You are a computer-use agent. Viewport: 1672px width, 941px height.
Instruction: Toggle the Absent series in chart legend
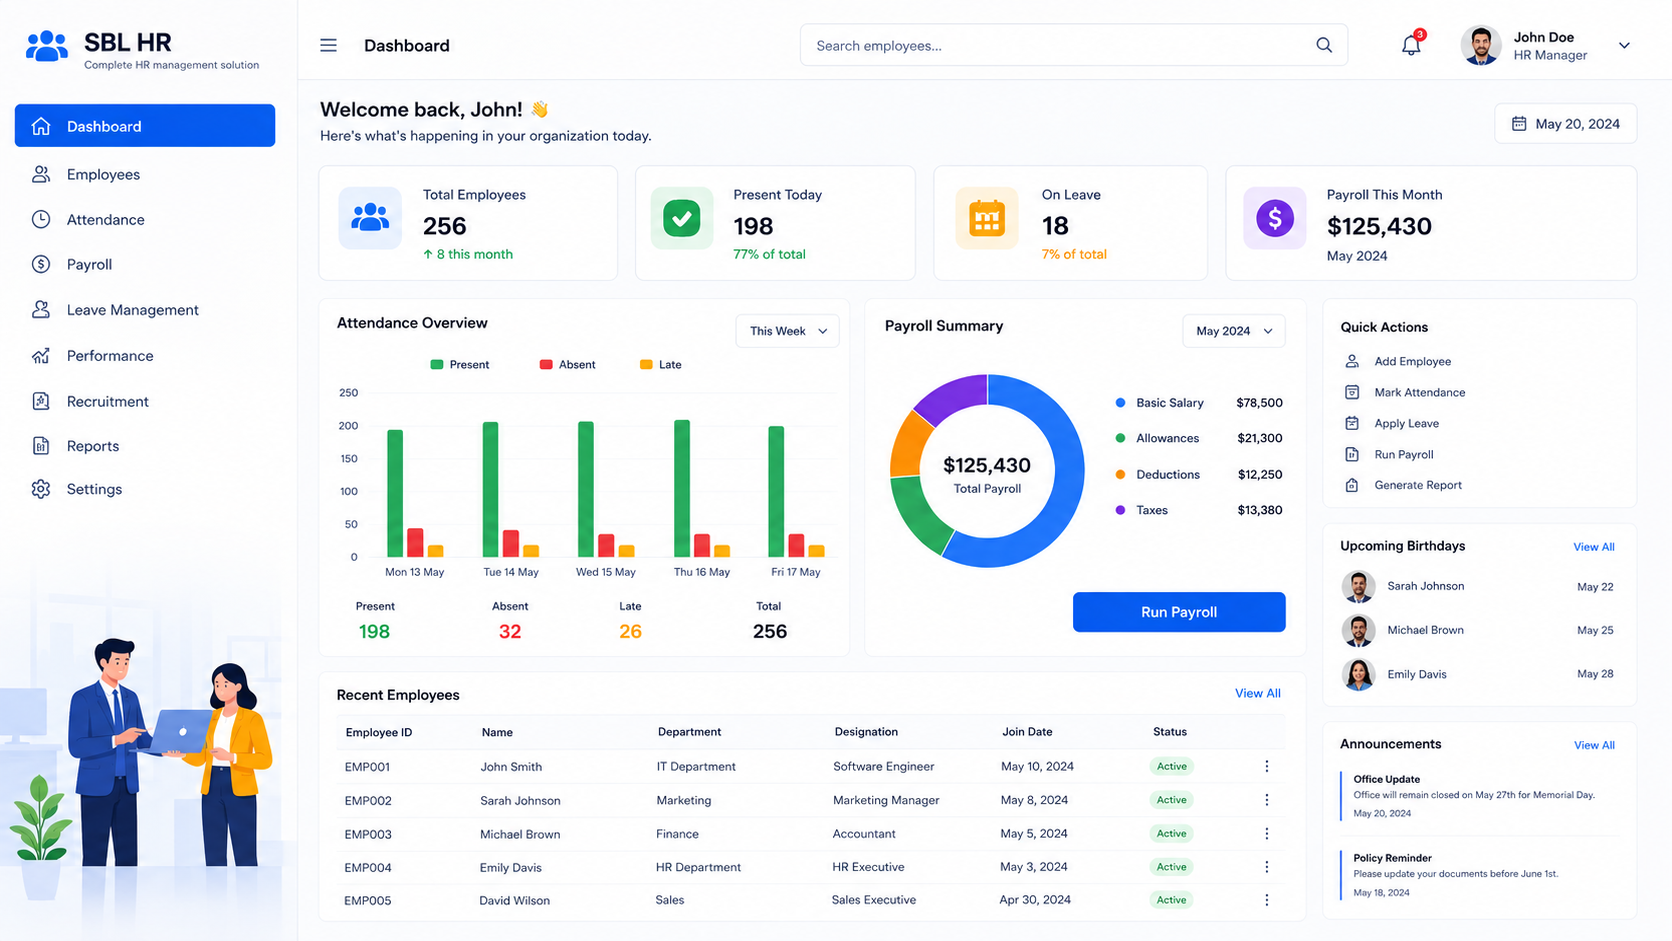point(567,365)
